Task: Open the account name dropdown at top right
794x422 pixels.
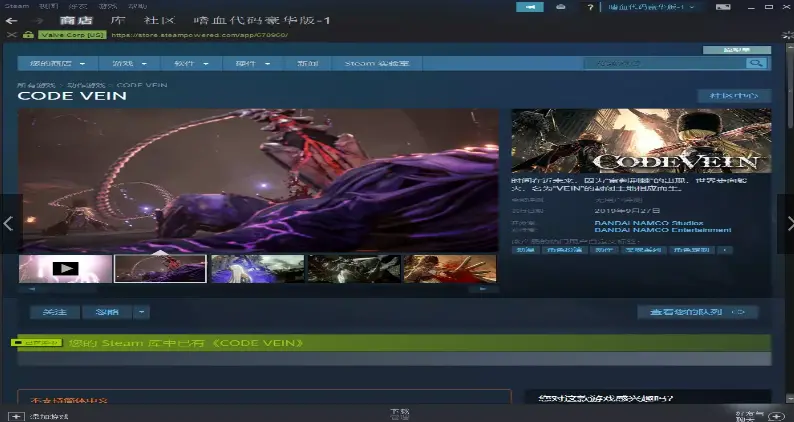Action: point(652,7)
